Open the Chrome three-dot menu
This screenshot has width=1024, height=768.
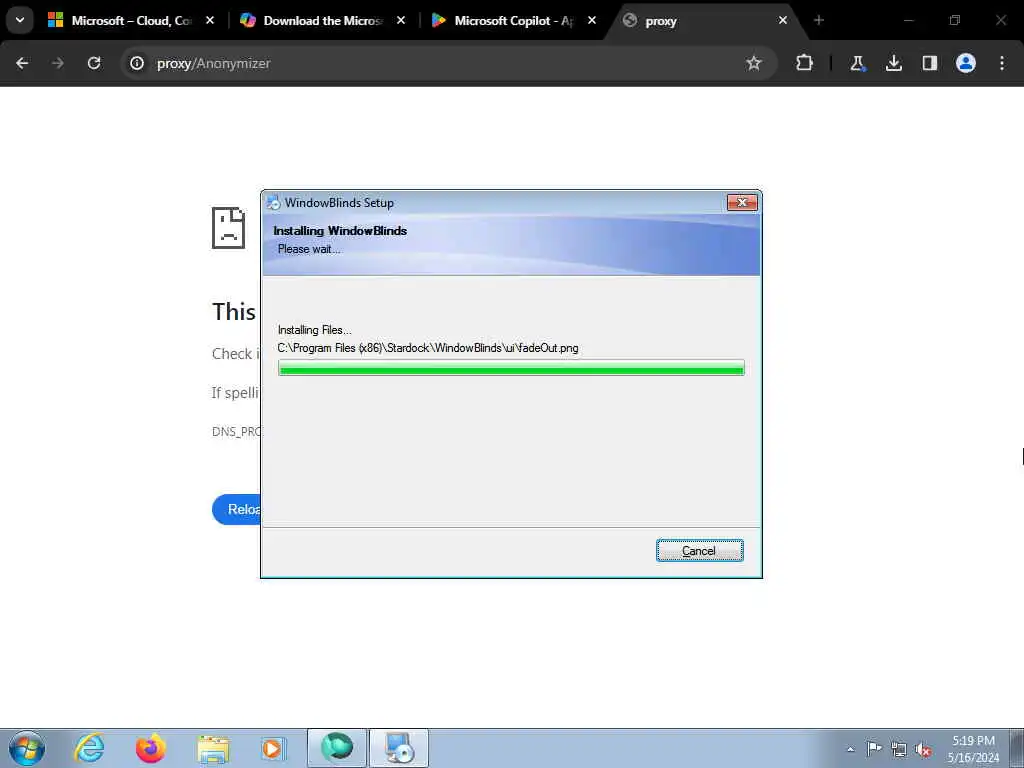point(1002,63)
